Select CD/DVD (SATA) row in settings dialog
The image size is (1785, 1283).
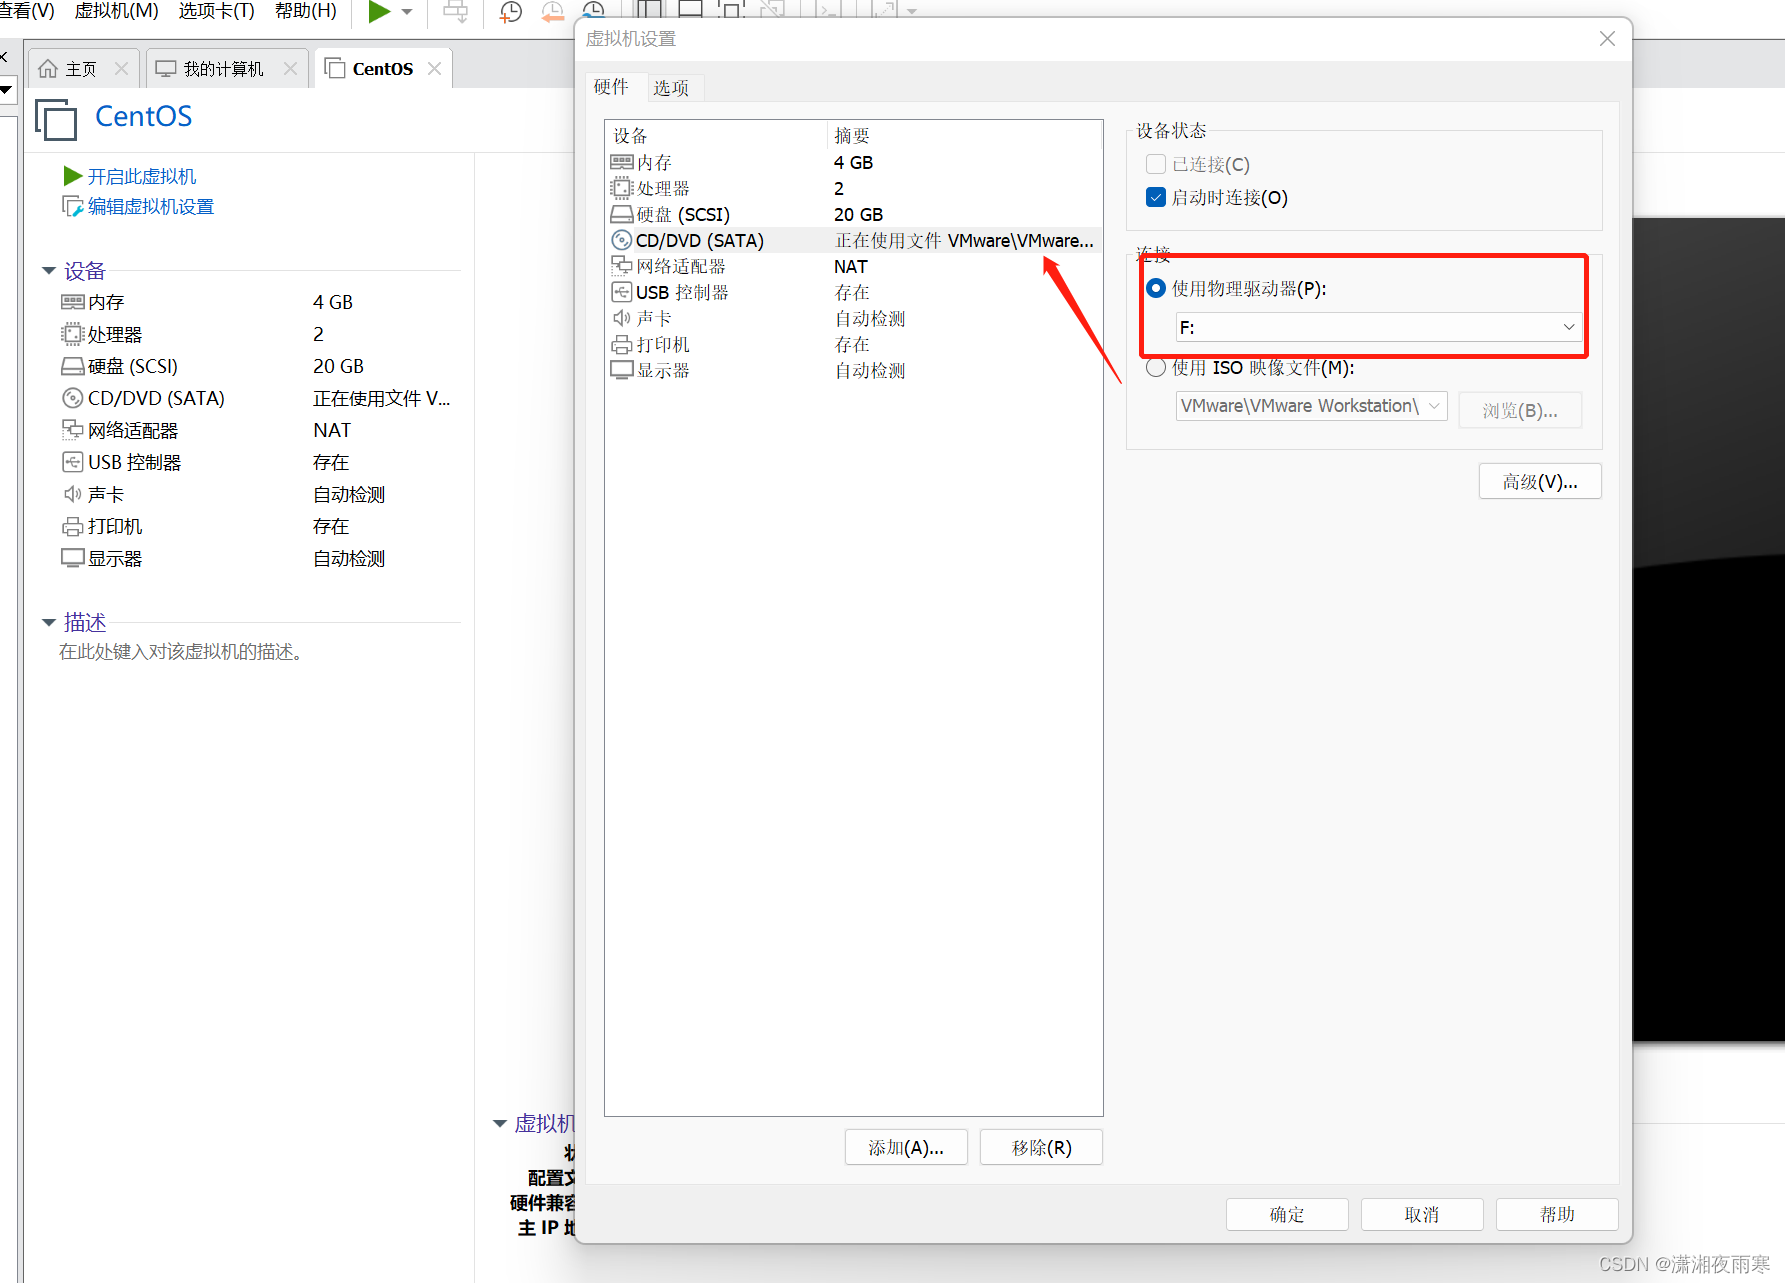pos(853,240)
